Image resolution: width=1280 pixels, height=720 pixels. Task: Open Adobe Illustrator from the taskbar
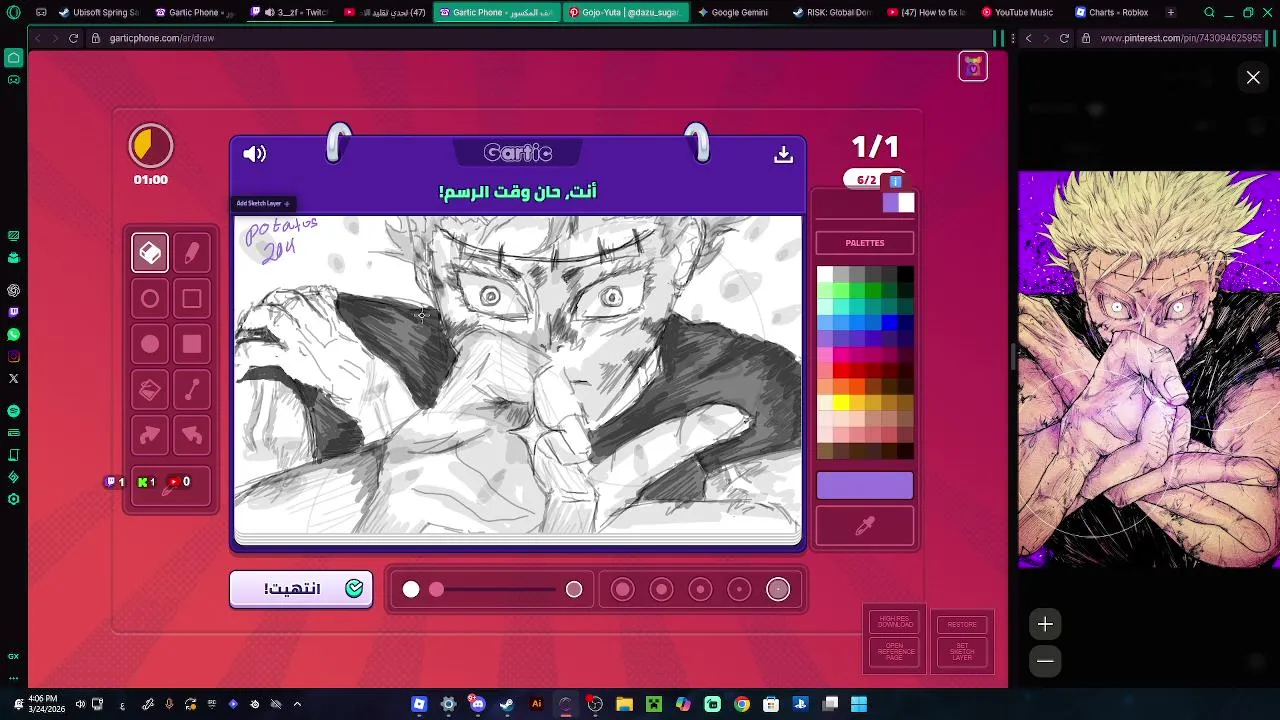(536, 704)
